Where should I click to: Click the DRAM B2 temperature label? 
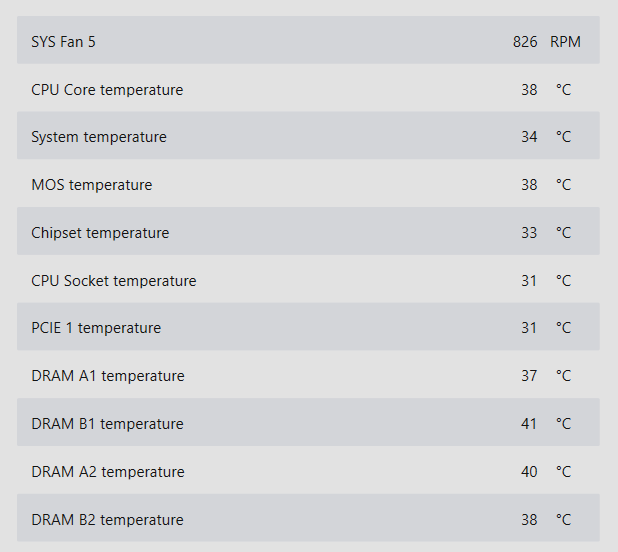pos(107,520)
